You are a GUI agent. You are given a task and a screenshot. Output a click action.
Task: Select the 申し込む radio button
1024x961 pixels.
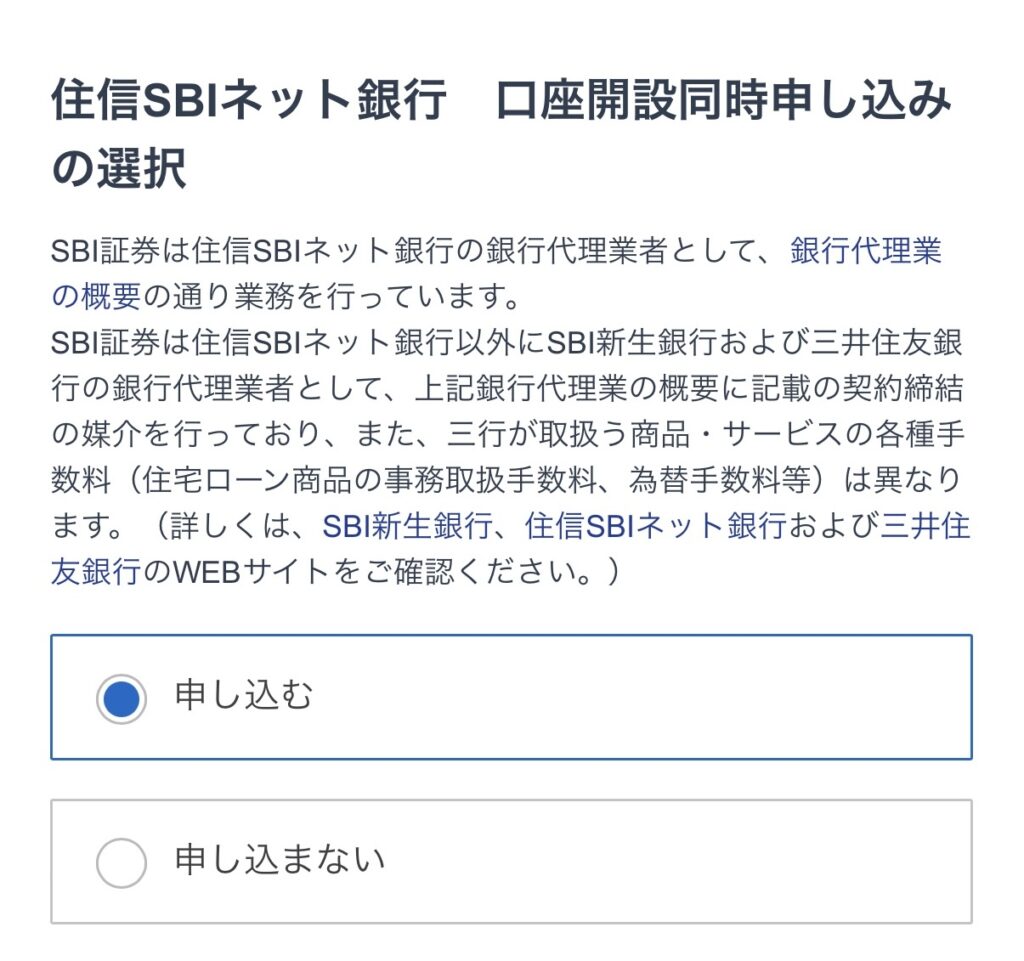pyautogui.click(x=121, y=699)
